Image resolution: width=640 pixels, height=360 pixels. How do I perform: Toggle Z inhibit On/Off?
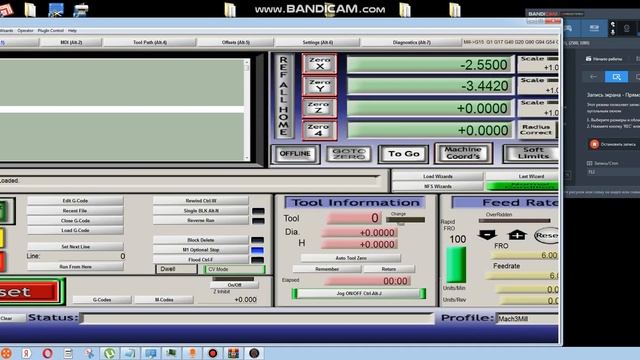click(234, 285)
